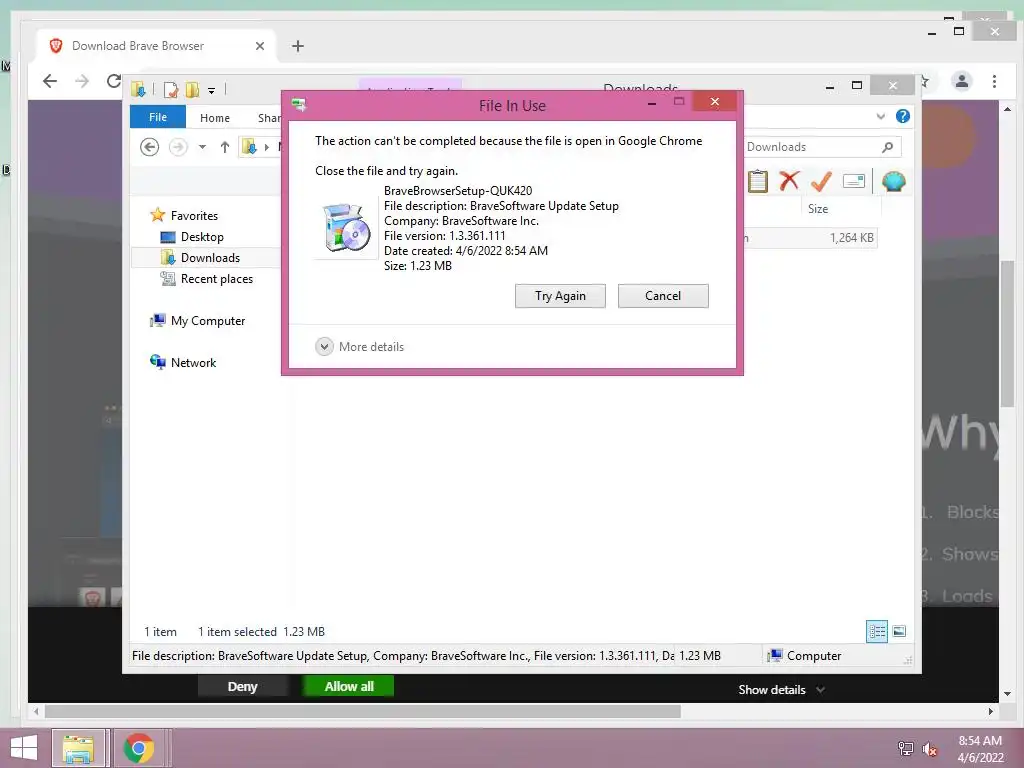Open File Explorer from taskbar

coord(78,748)
